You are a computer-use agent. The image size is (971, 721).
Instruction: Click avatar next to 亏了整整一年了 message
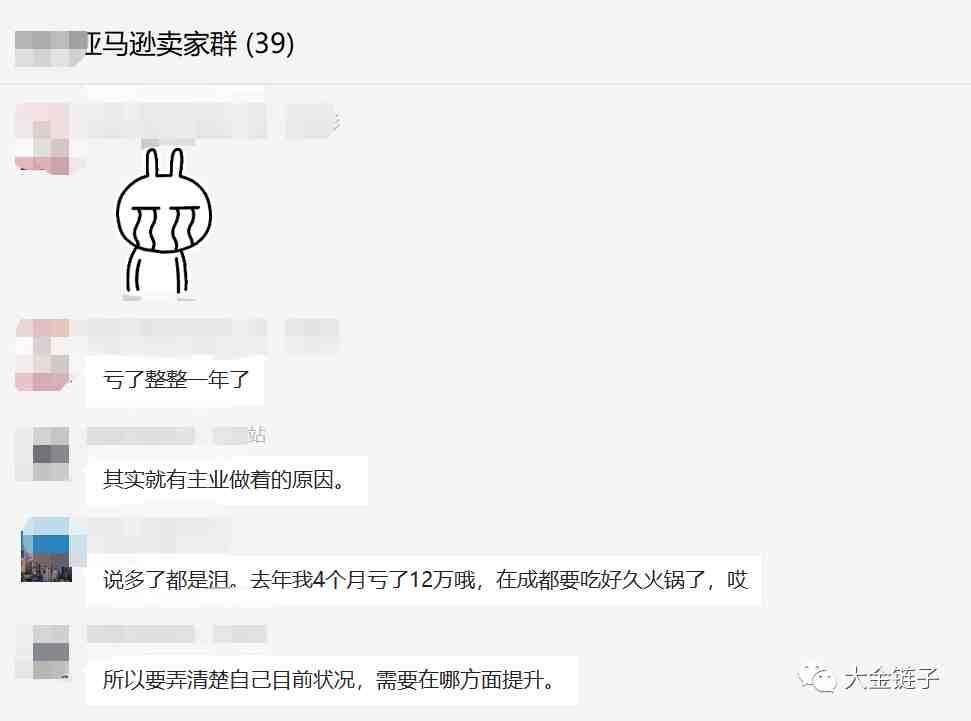point(43,354)
